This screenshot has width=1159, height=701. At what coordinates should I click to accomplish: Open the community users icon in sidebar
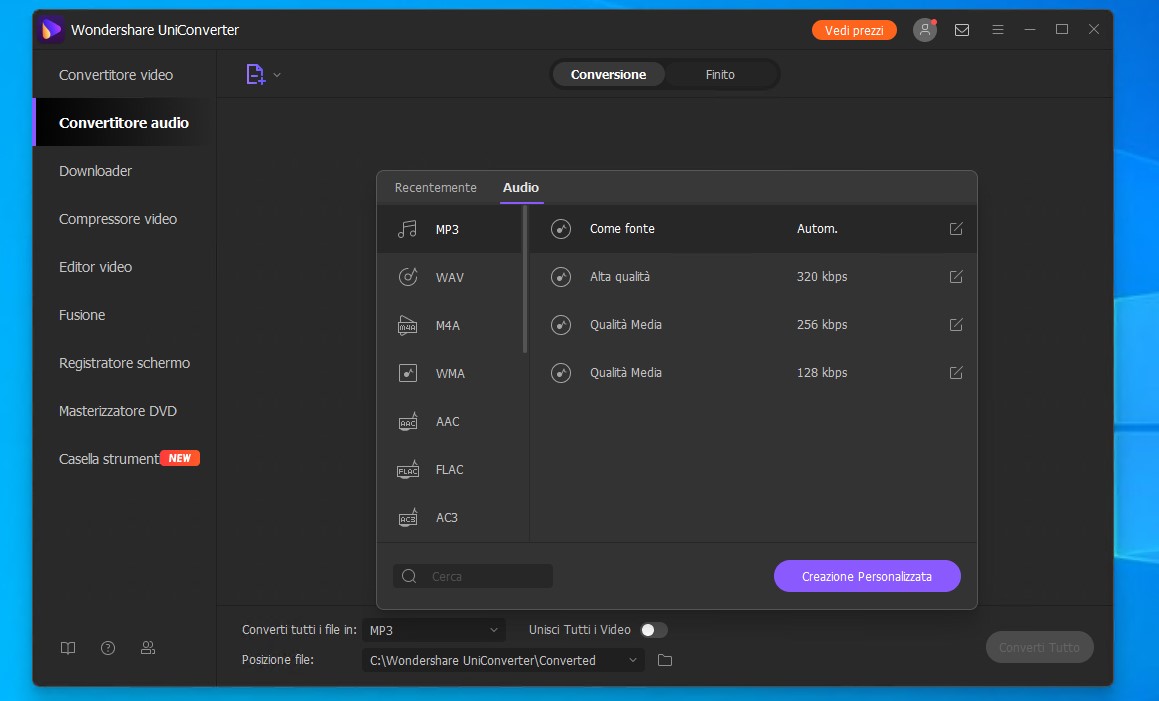[148, 648]
